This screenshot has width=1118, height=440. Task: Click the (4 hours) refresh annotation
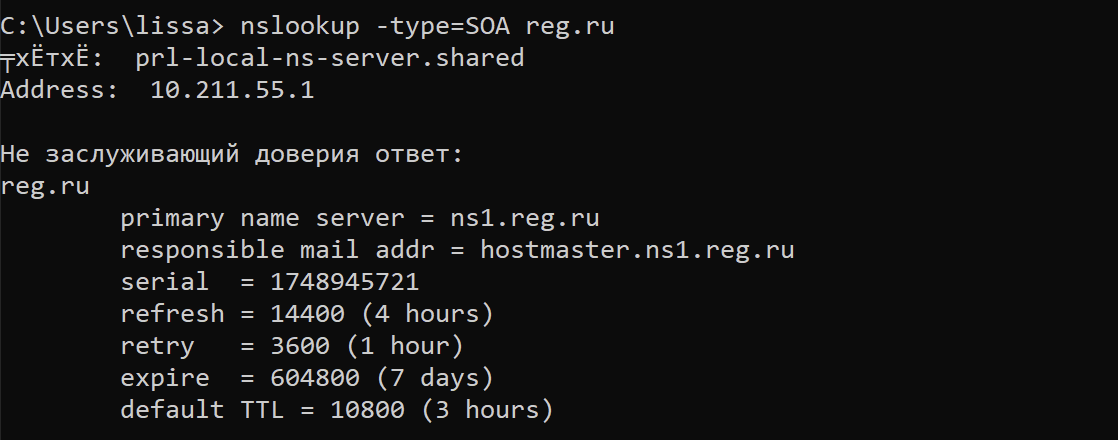pyautogui.click(x=427, y=314)
